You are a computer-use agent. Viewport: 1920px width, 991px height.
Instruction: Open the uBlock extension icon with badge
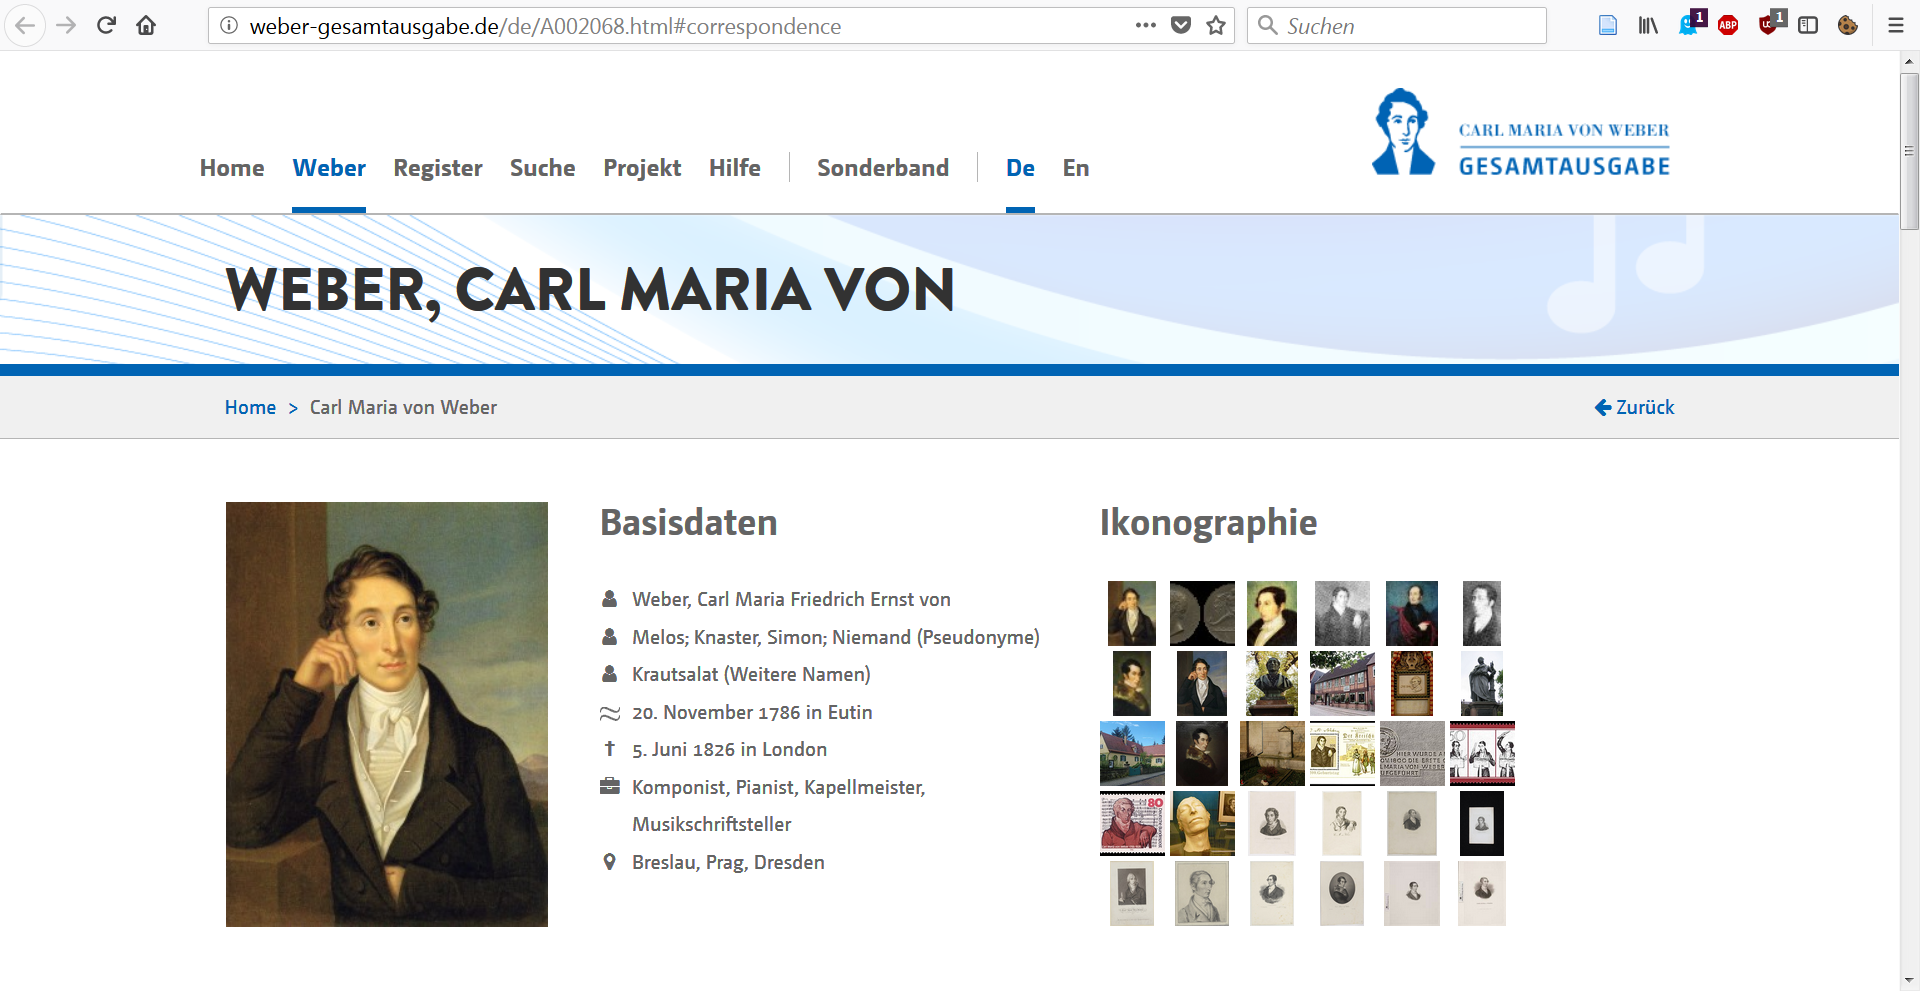pyautogui.click(x=1770, y=23)
